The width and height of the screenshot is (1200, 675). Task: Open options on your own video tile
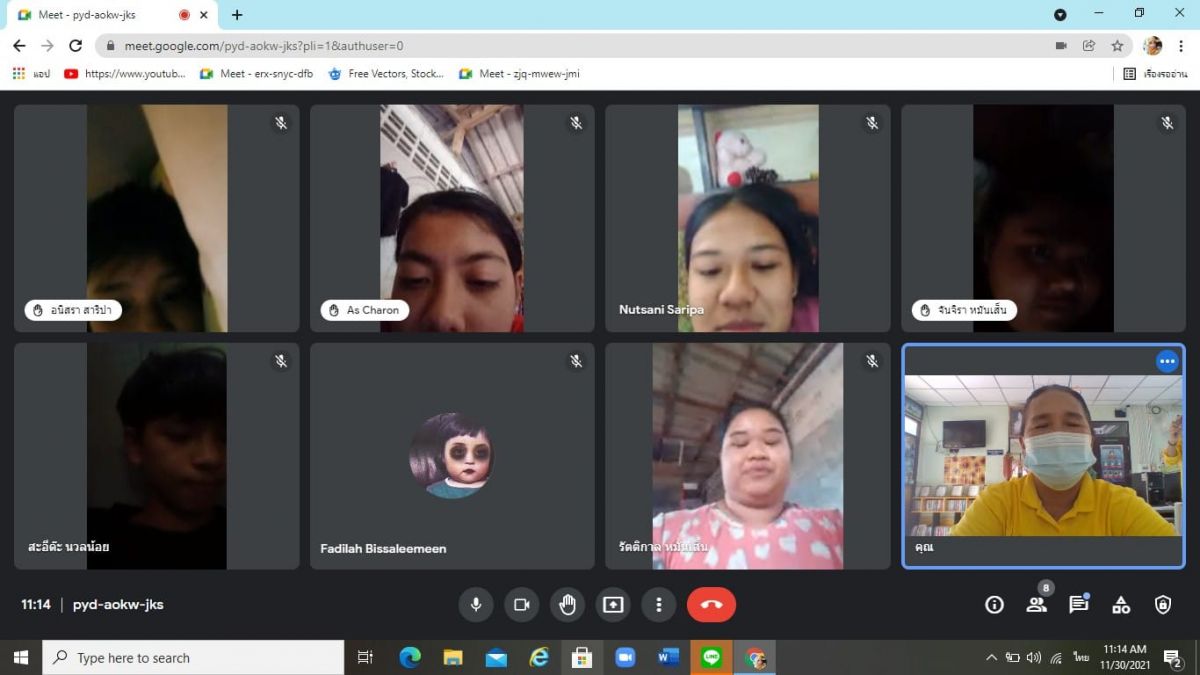pyautogui.click(x=1167, y=361)
